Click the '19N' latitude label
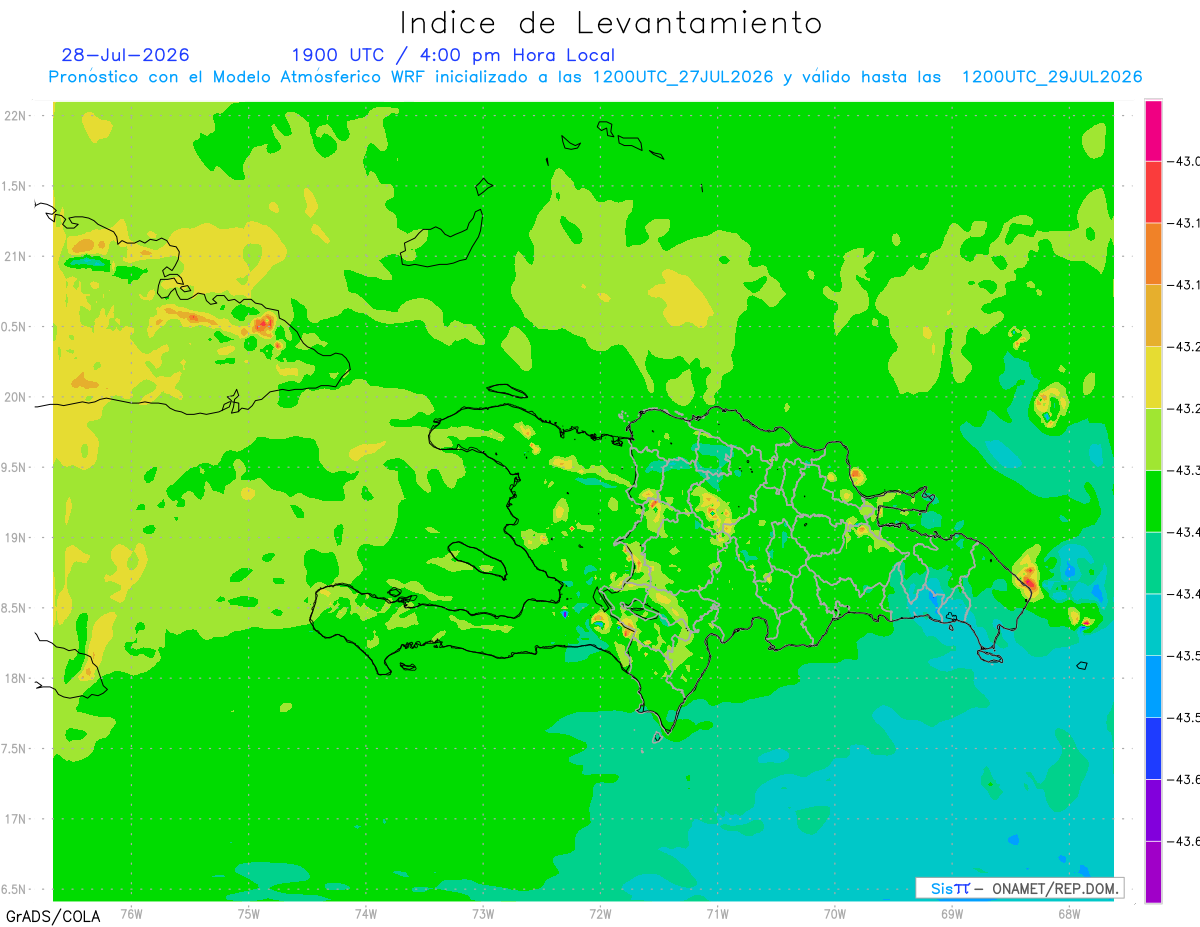 point(16,538)
